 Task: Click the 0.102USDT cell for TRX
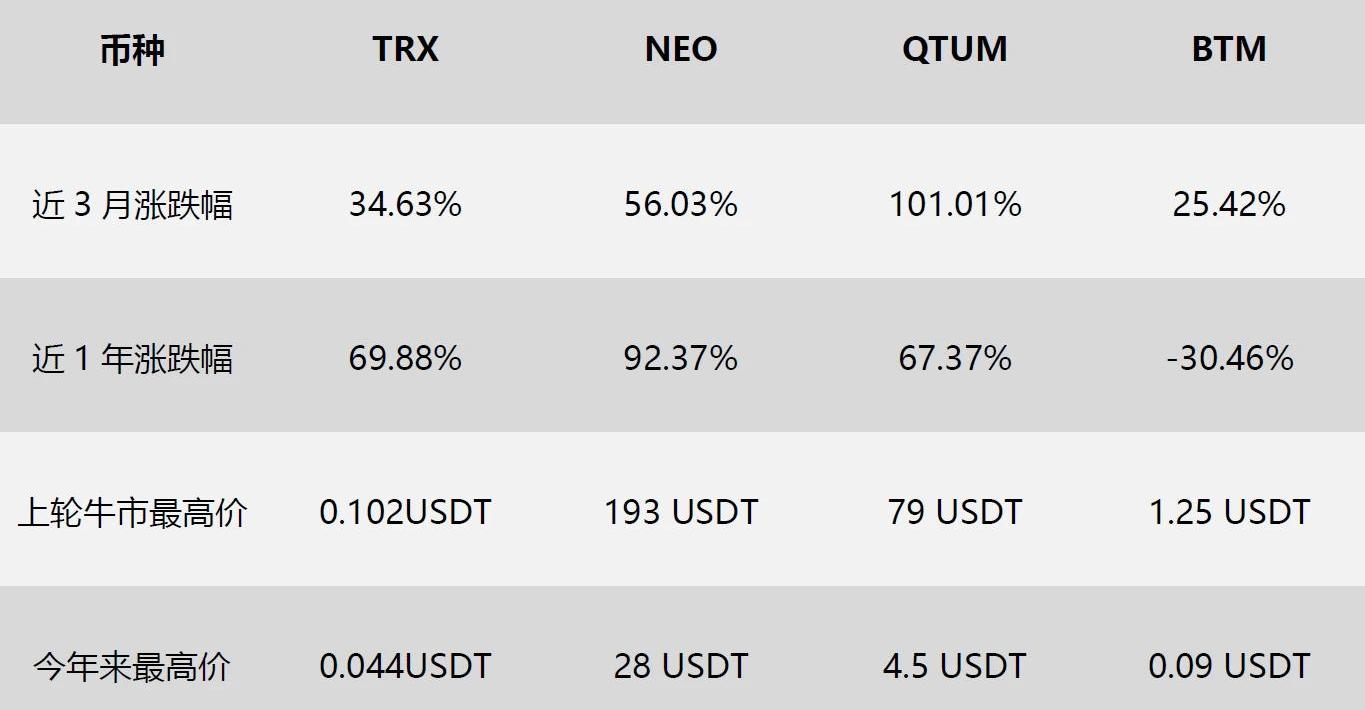pos(405,512)
